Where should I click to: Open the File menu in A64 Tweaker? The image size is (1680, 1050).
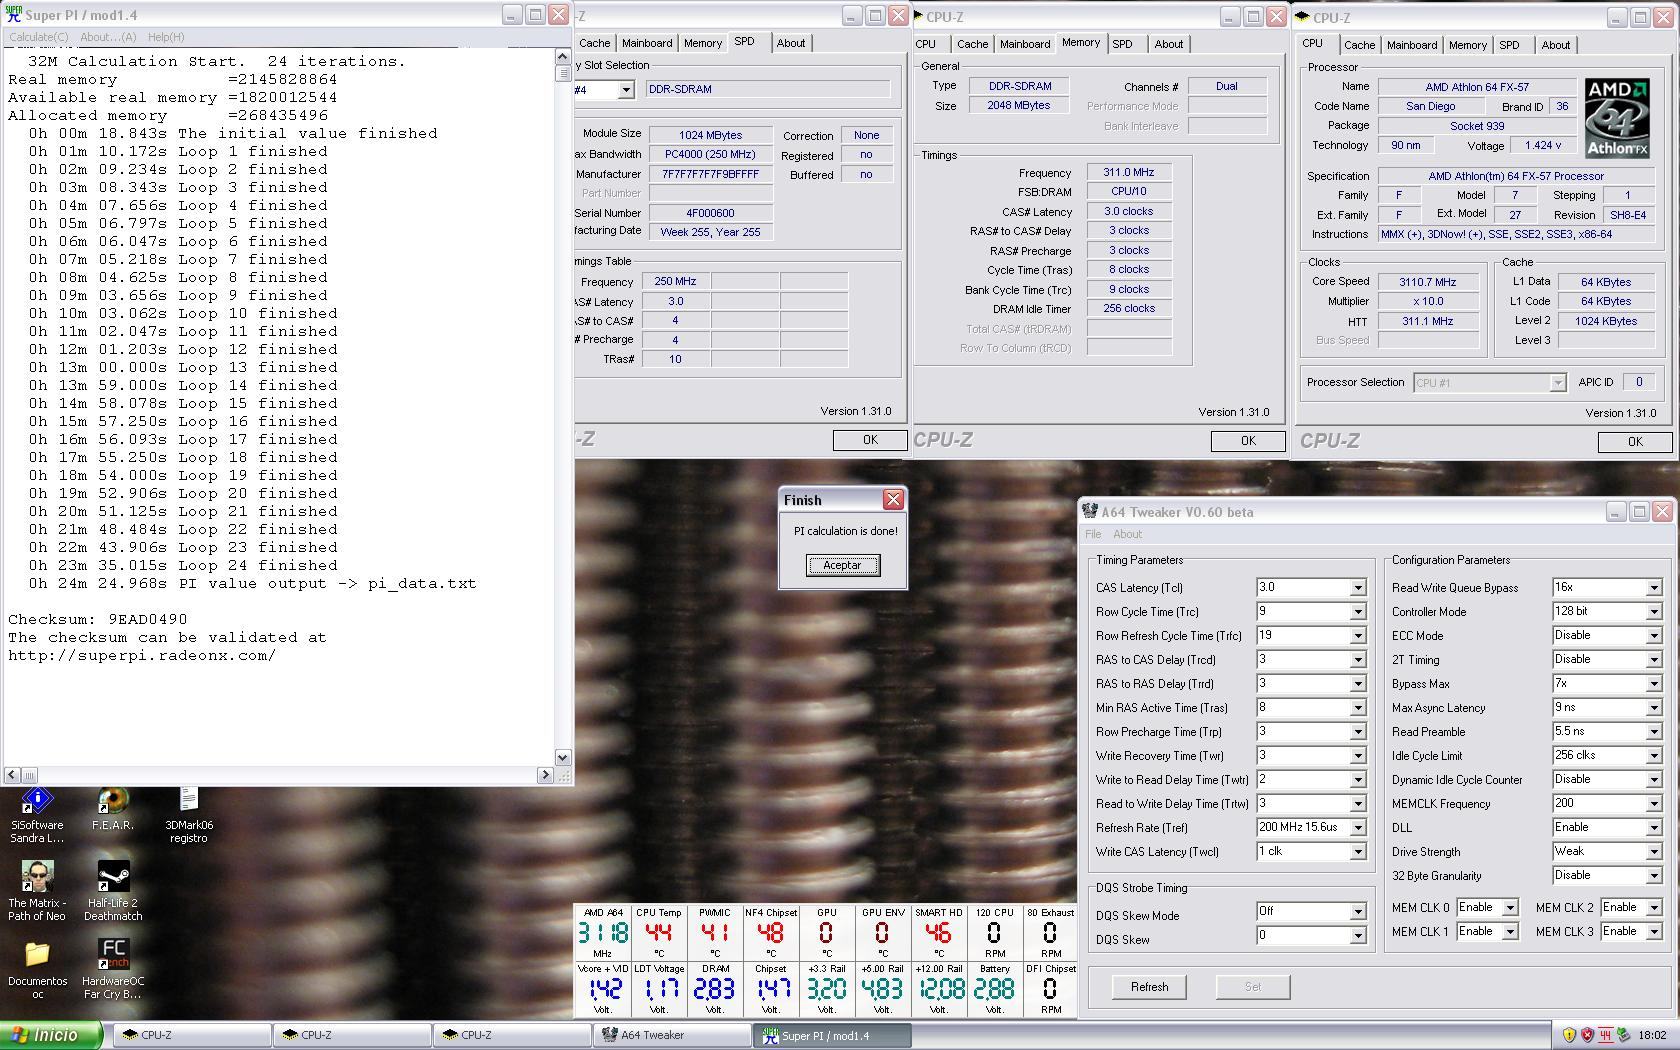tap(1093, 534)
